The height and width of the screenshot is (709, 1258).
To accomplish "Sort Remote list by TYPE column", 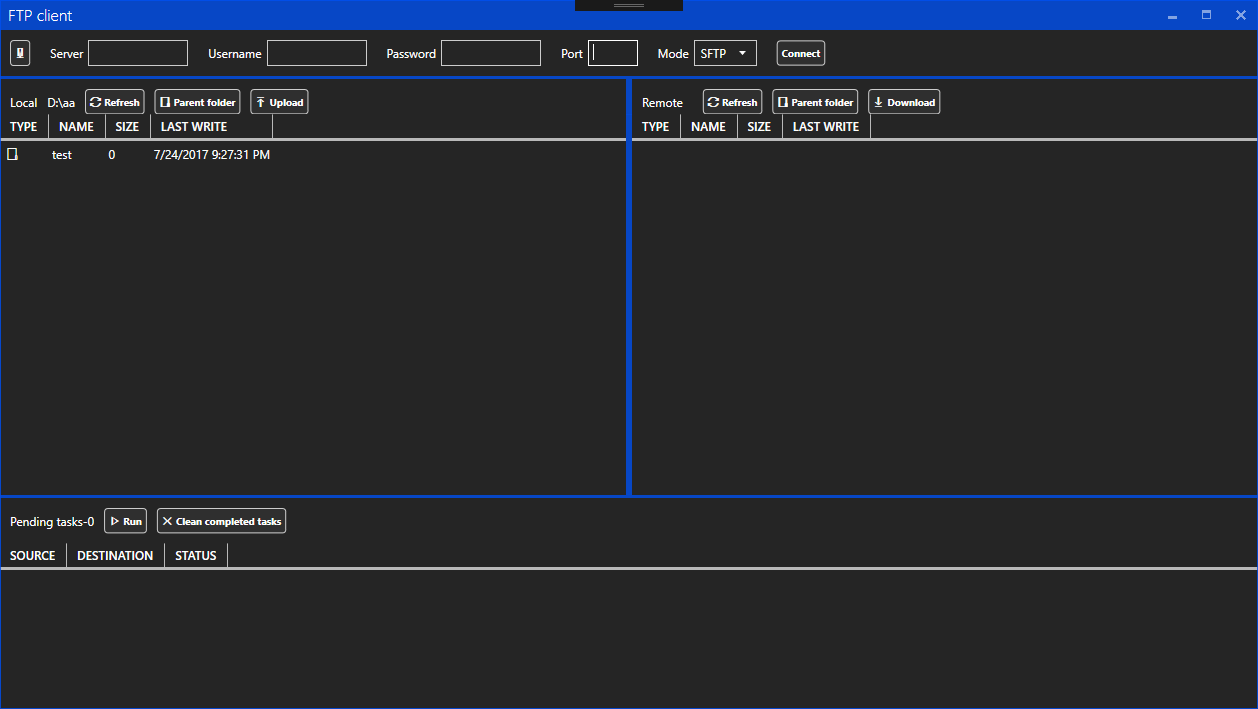I will [656, 127].
